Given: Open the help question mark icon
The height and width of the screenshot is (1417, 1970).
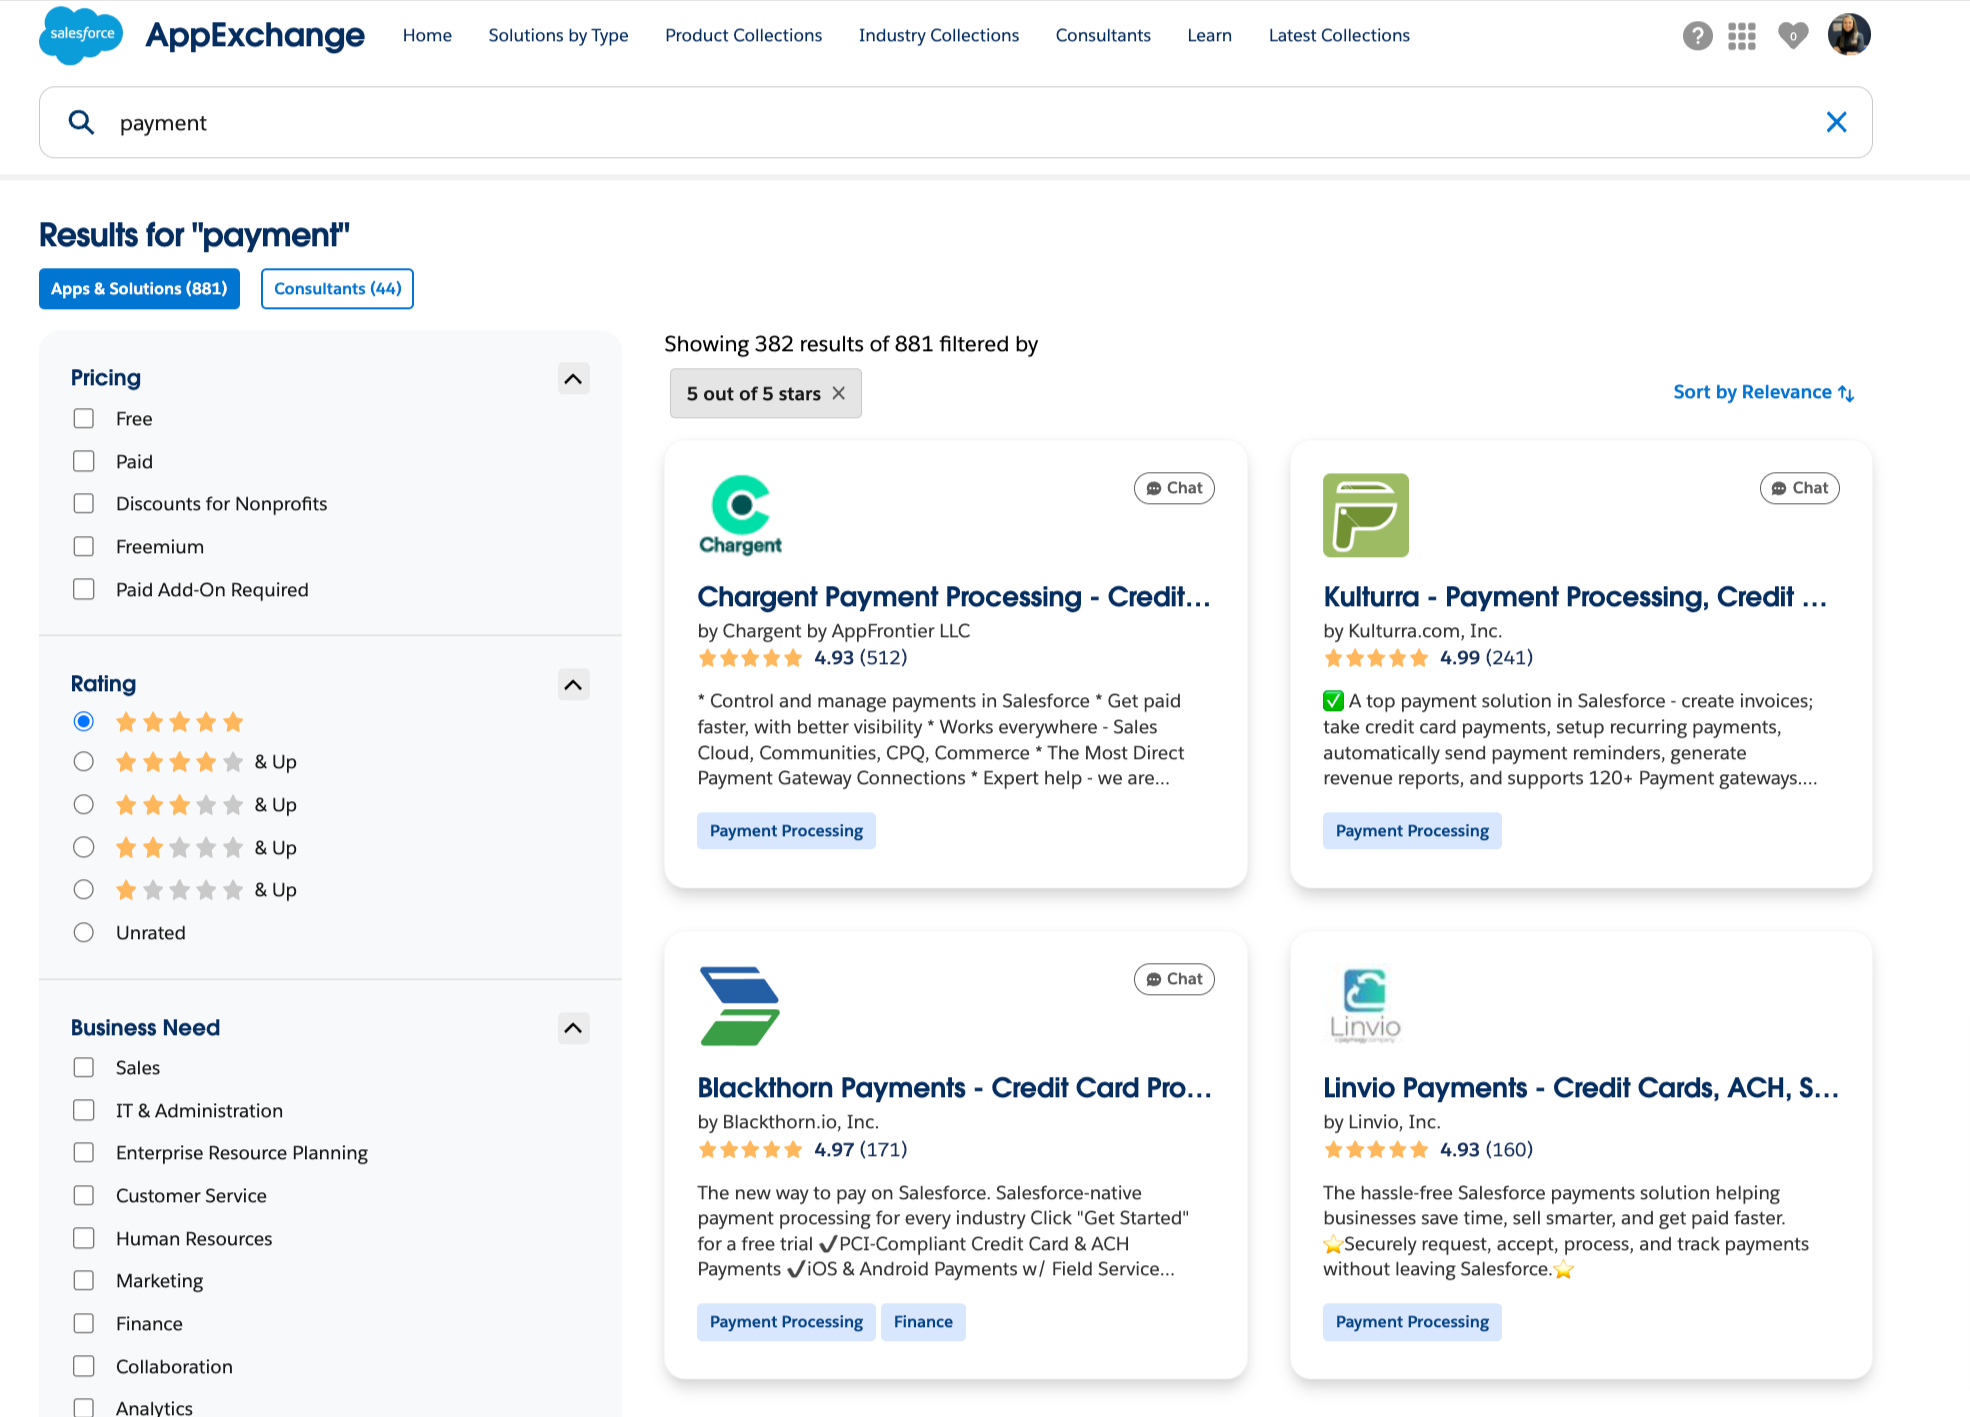Looking at the screenshot, I should 1697,36.
